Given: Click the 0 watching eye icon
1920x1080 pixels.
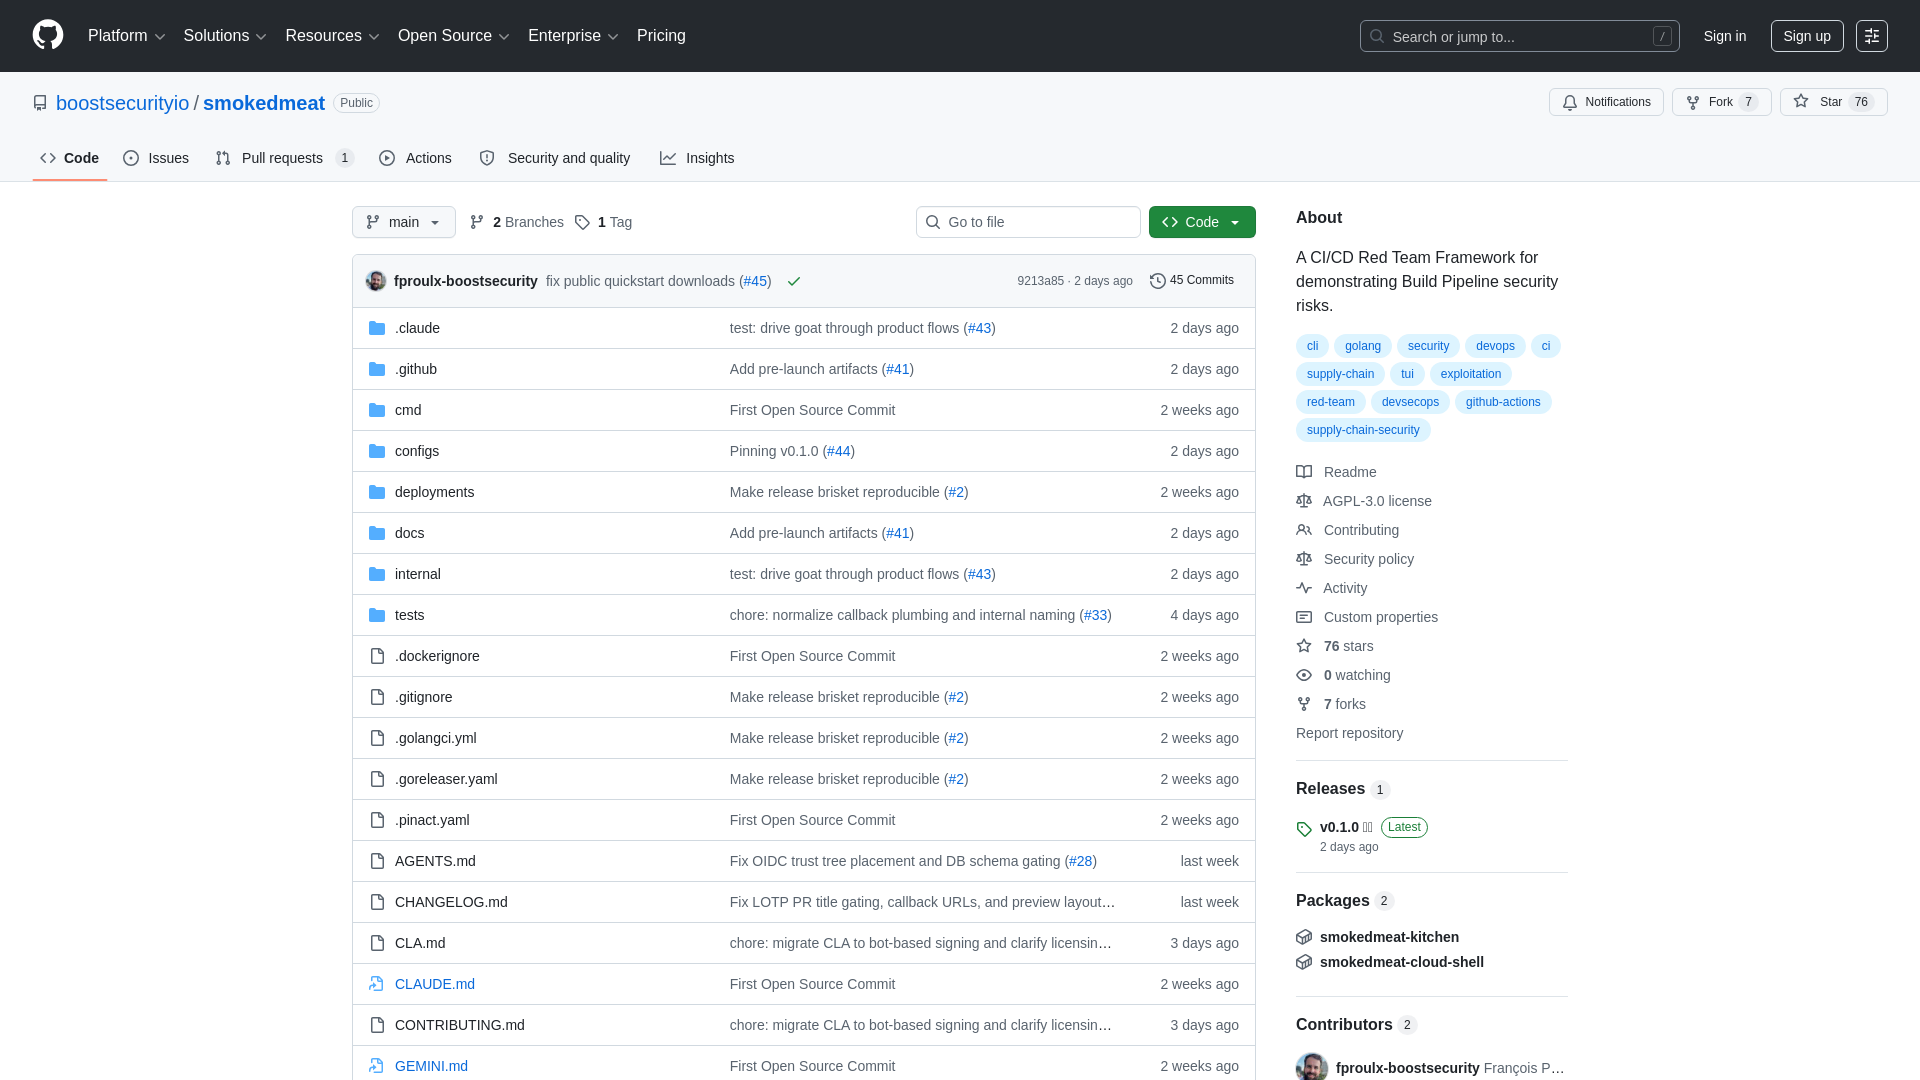Looking at the screenshot, I should pyautogui.click(x=1304, y=675).
